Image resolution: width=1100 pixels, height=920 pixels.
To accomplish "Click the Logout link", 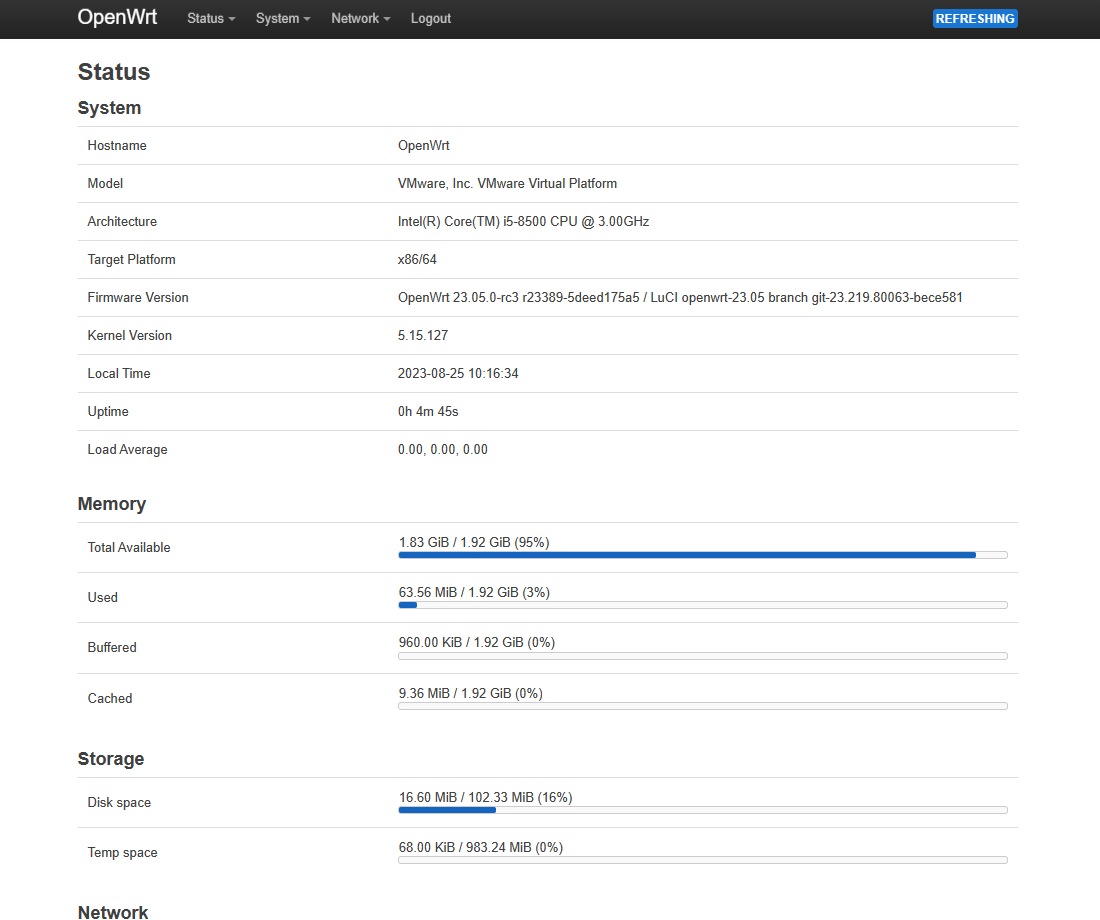I will click(x=431, y=18).
